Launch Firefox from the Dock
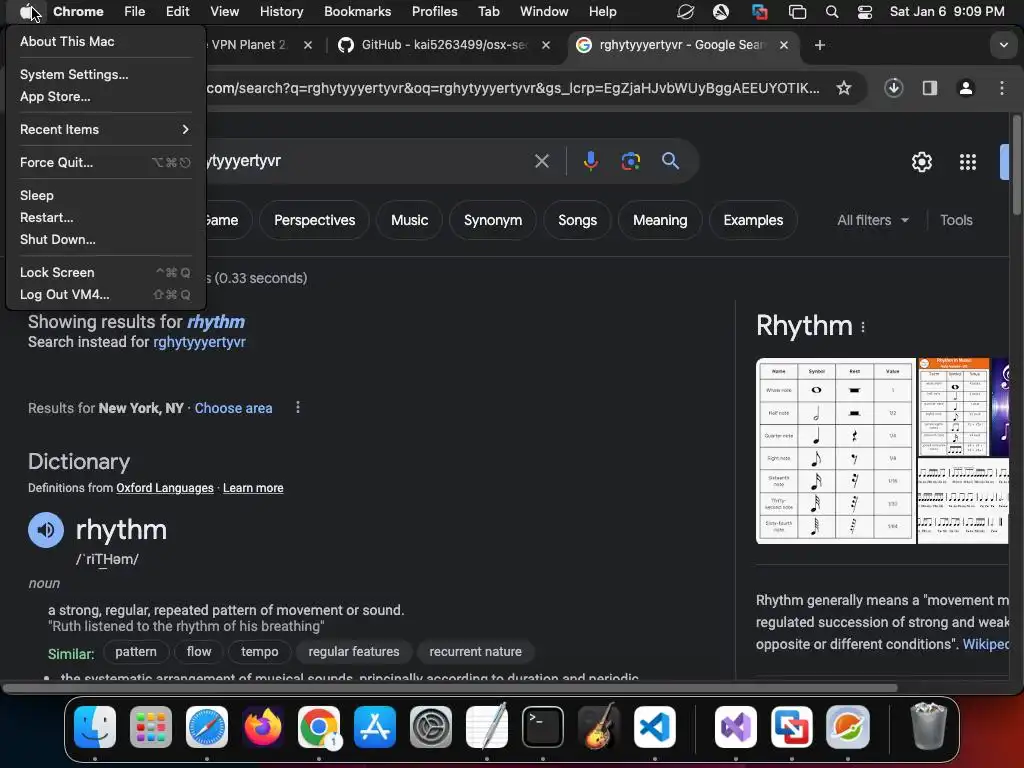The width and height of the screenshot is (1024, 768). pyautogui.click(x=263, y=726)
